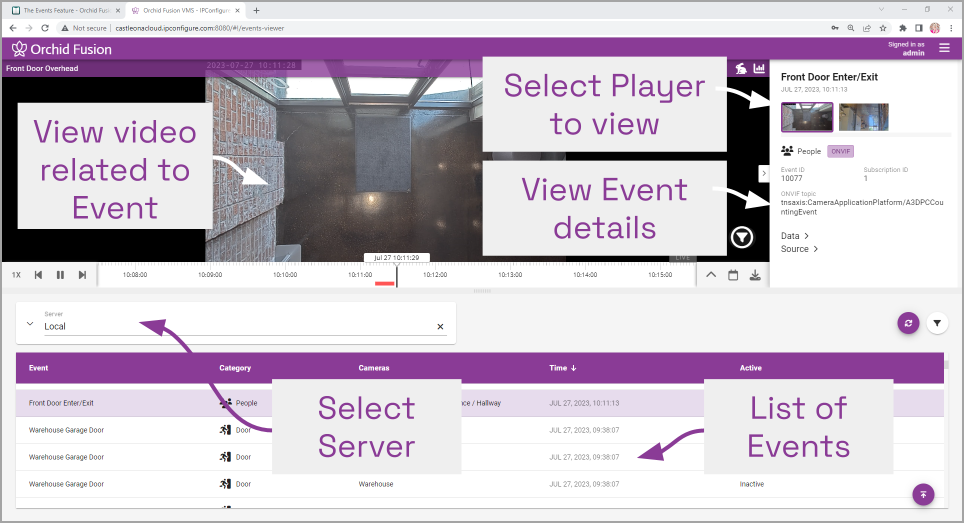Open the browser three-dot menu
Screen dimensions: 964x523
[952, 28]
